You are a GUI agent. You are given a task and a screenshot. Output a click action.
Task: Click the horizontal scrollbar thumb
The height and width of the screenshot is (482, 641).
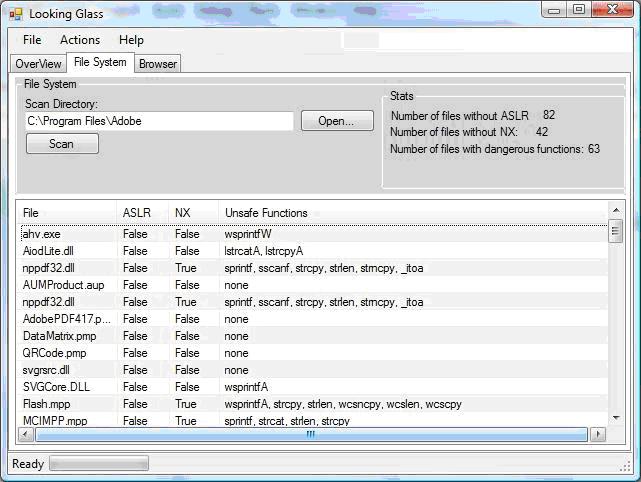tap(311, 434)
